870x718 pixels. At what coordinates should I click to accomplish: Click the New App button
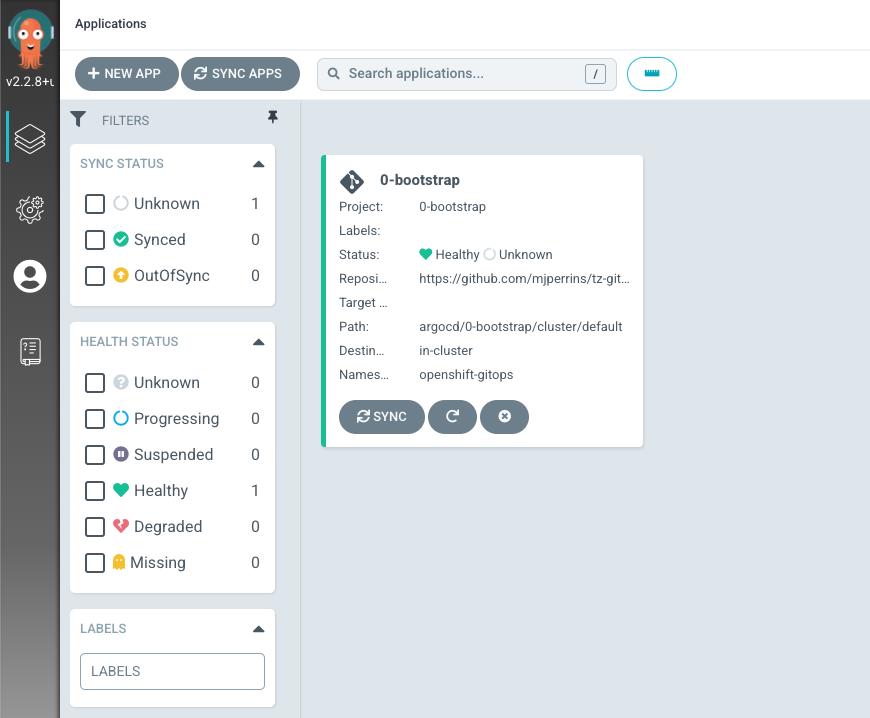pyautogui.click(x=127, y=74)
